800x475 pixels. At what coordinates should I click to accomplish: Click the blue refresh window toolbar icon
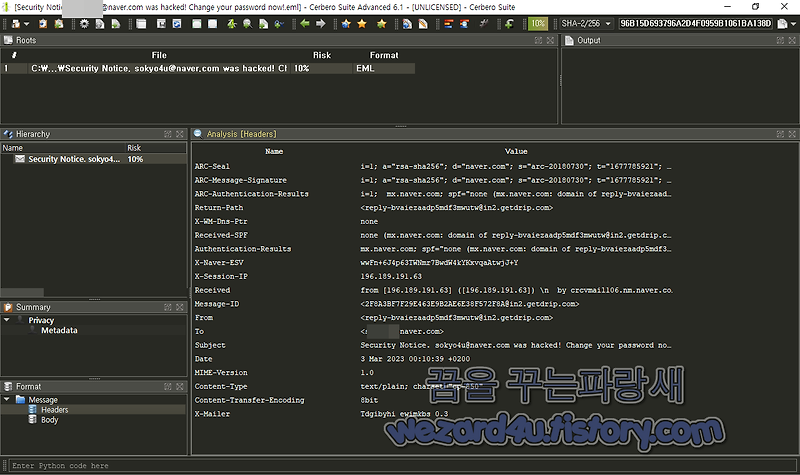[177, 23]
